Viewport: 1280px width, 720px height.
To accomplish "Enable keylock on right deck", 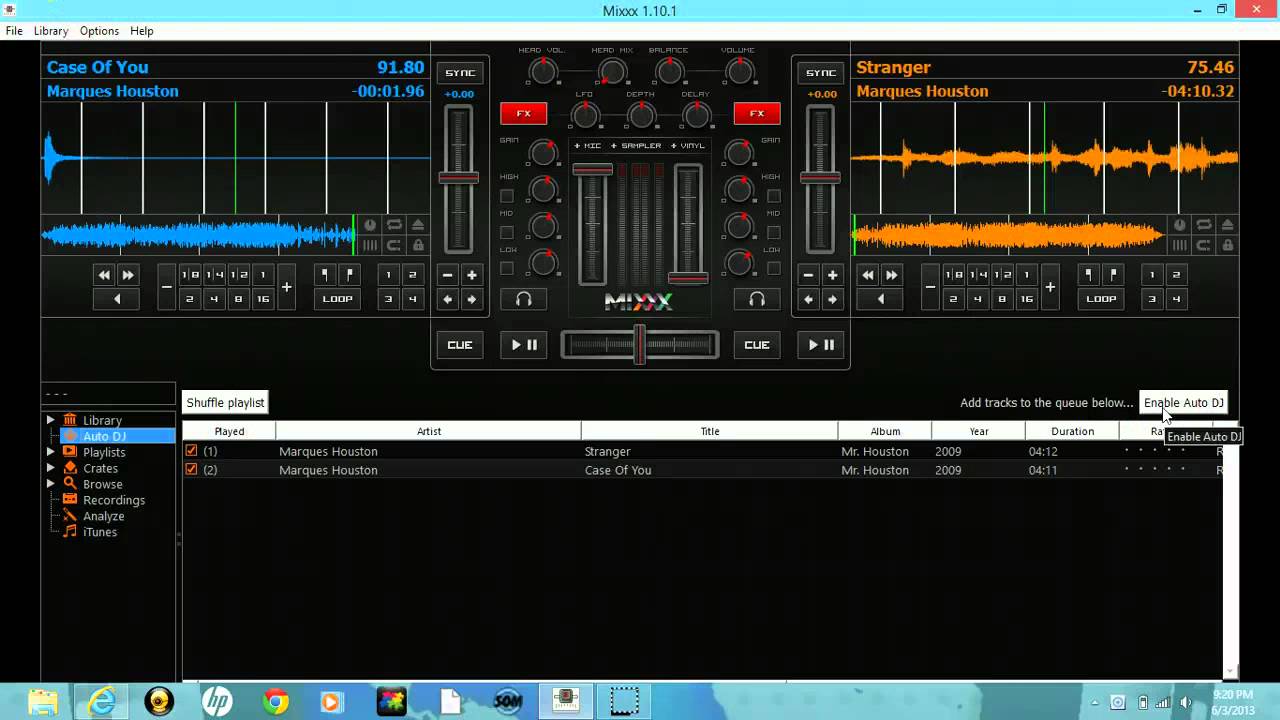I will coord(1227,245).
